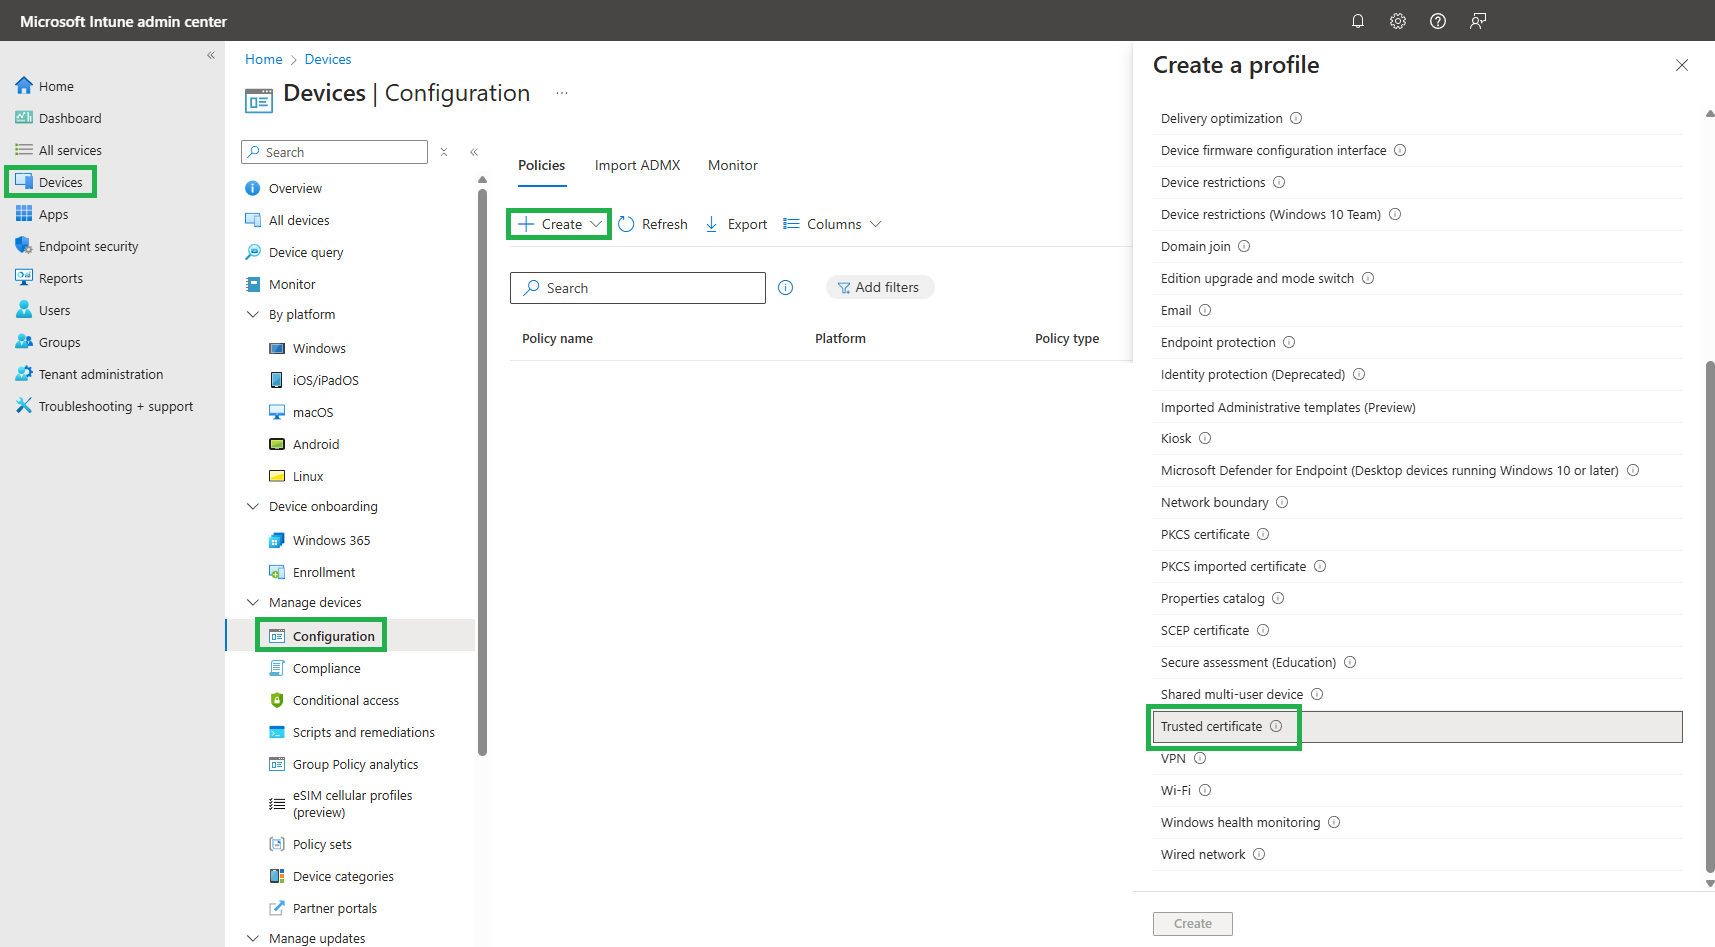1715x947 pixels.
Task: Click Refresh in the policies toolbar
Action: (653, 224)
